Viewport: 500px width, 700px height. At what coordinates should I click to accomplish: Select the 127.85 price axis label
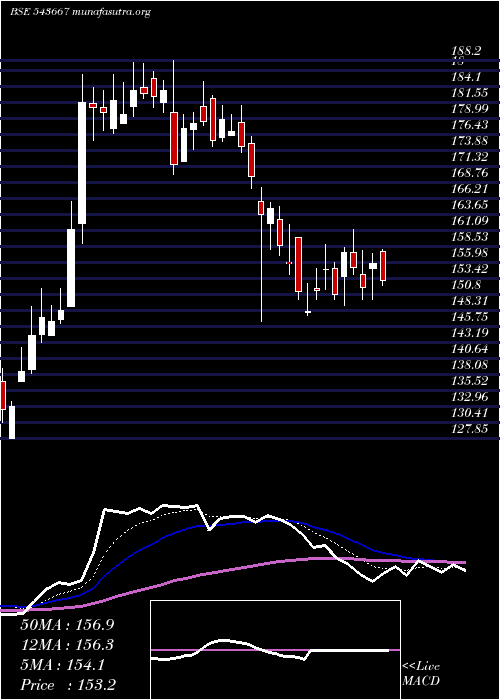click(x=469, y=429)
